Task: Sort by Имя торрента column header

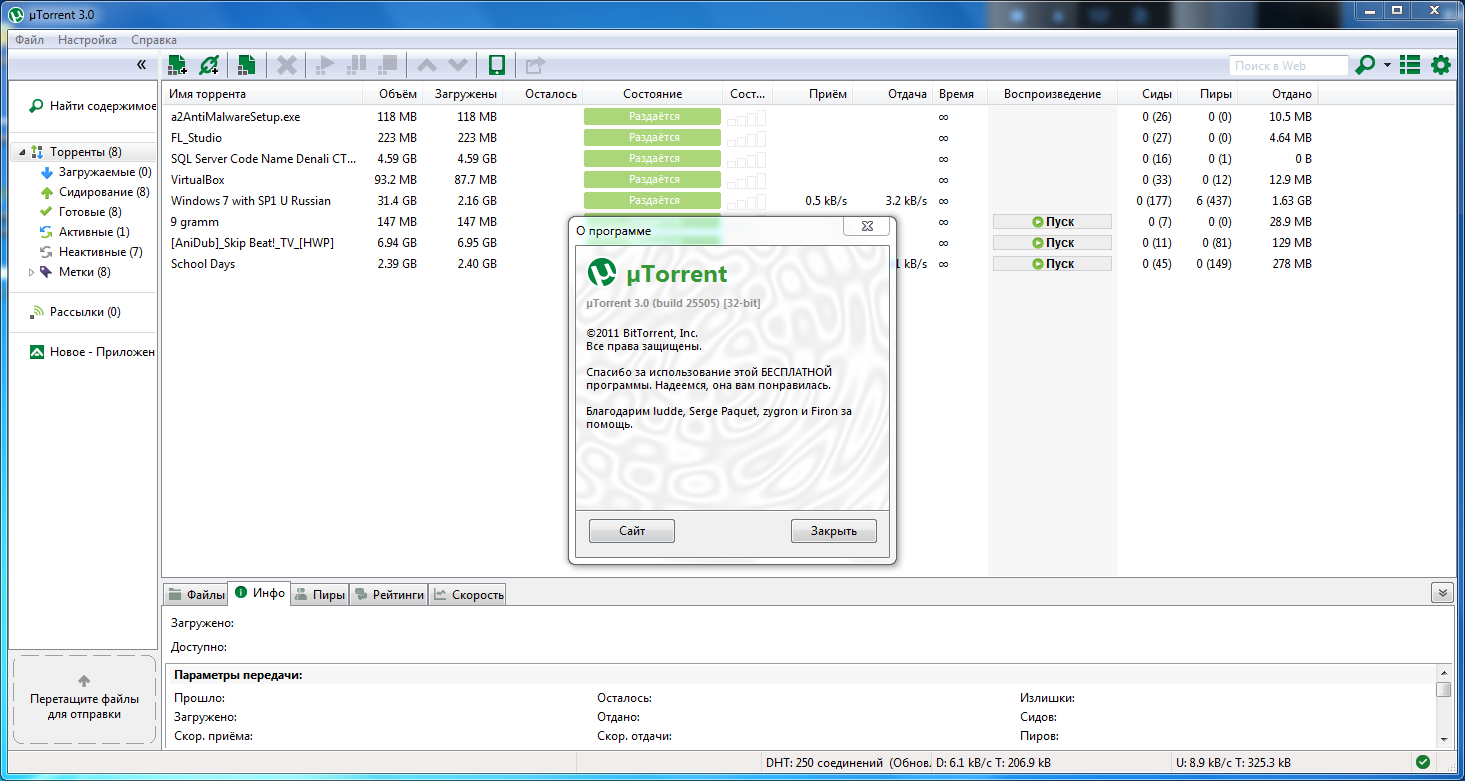Action: [x=262, y=94]
